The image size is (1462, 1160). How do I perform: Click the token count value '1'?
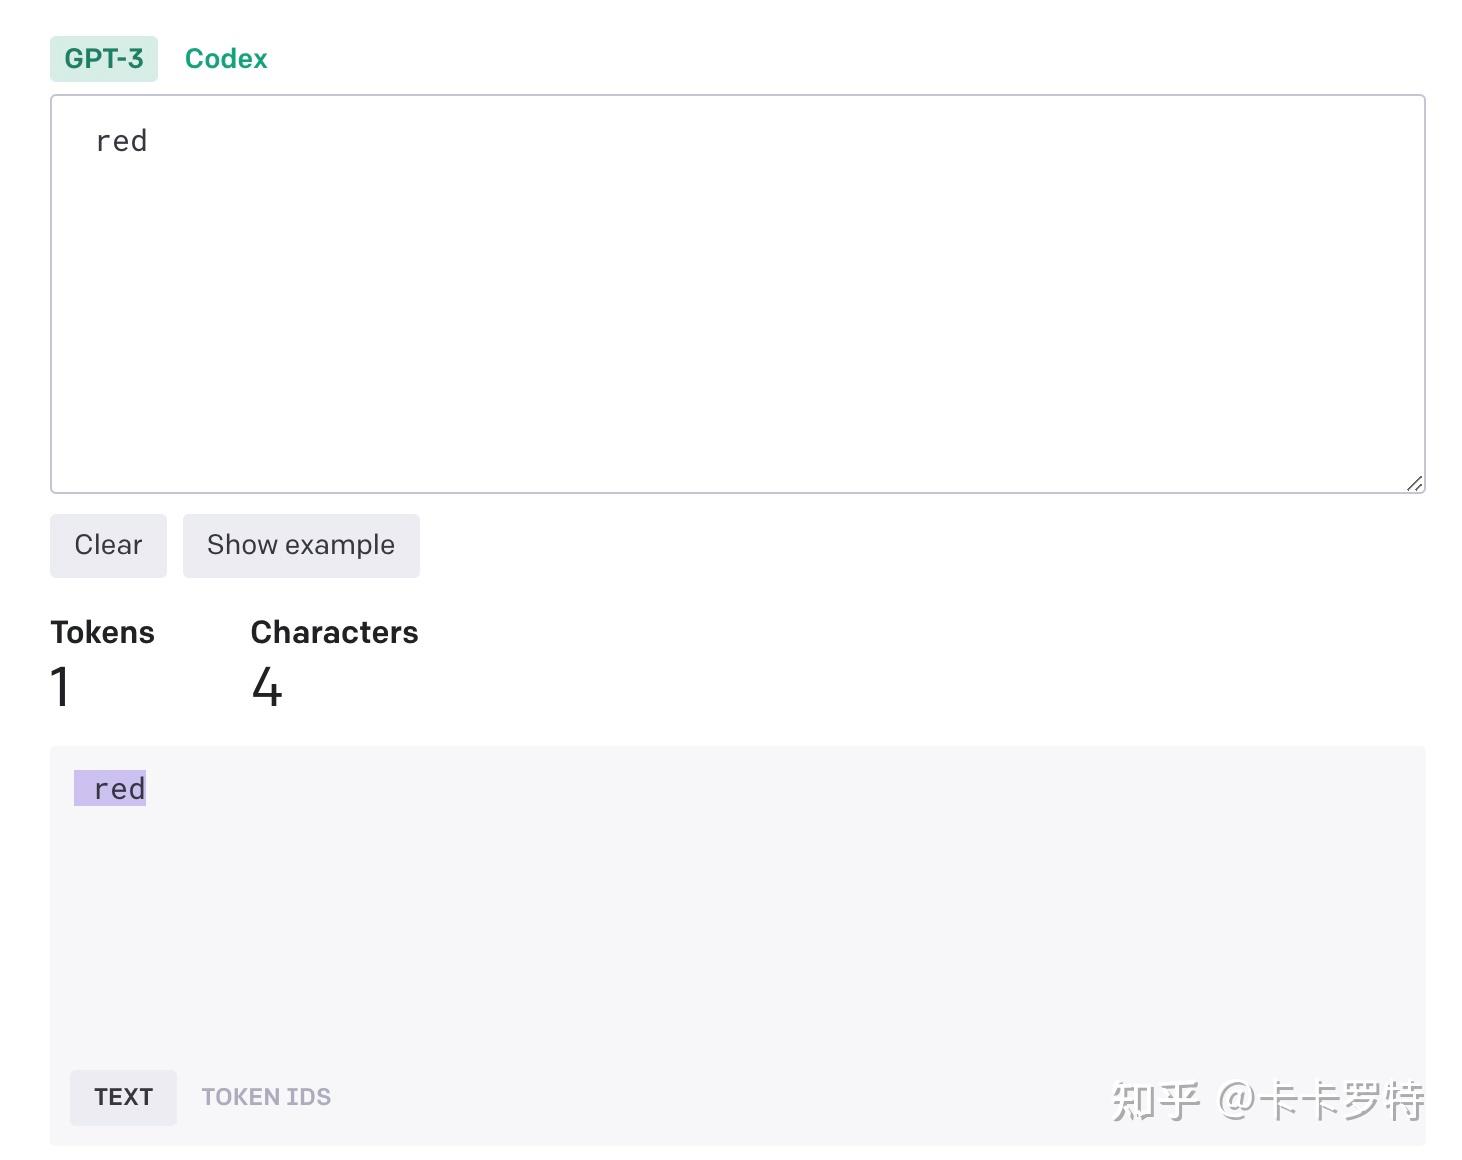click(60, 686)
